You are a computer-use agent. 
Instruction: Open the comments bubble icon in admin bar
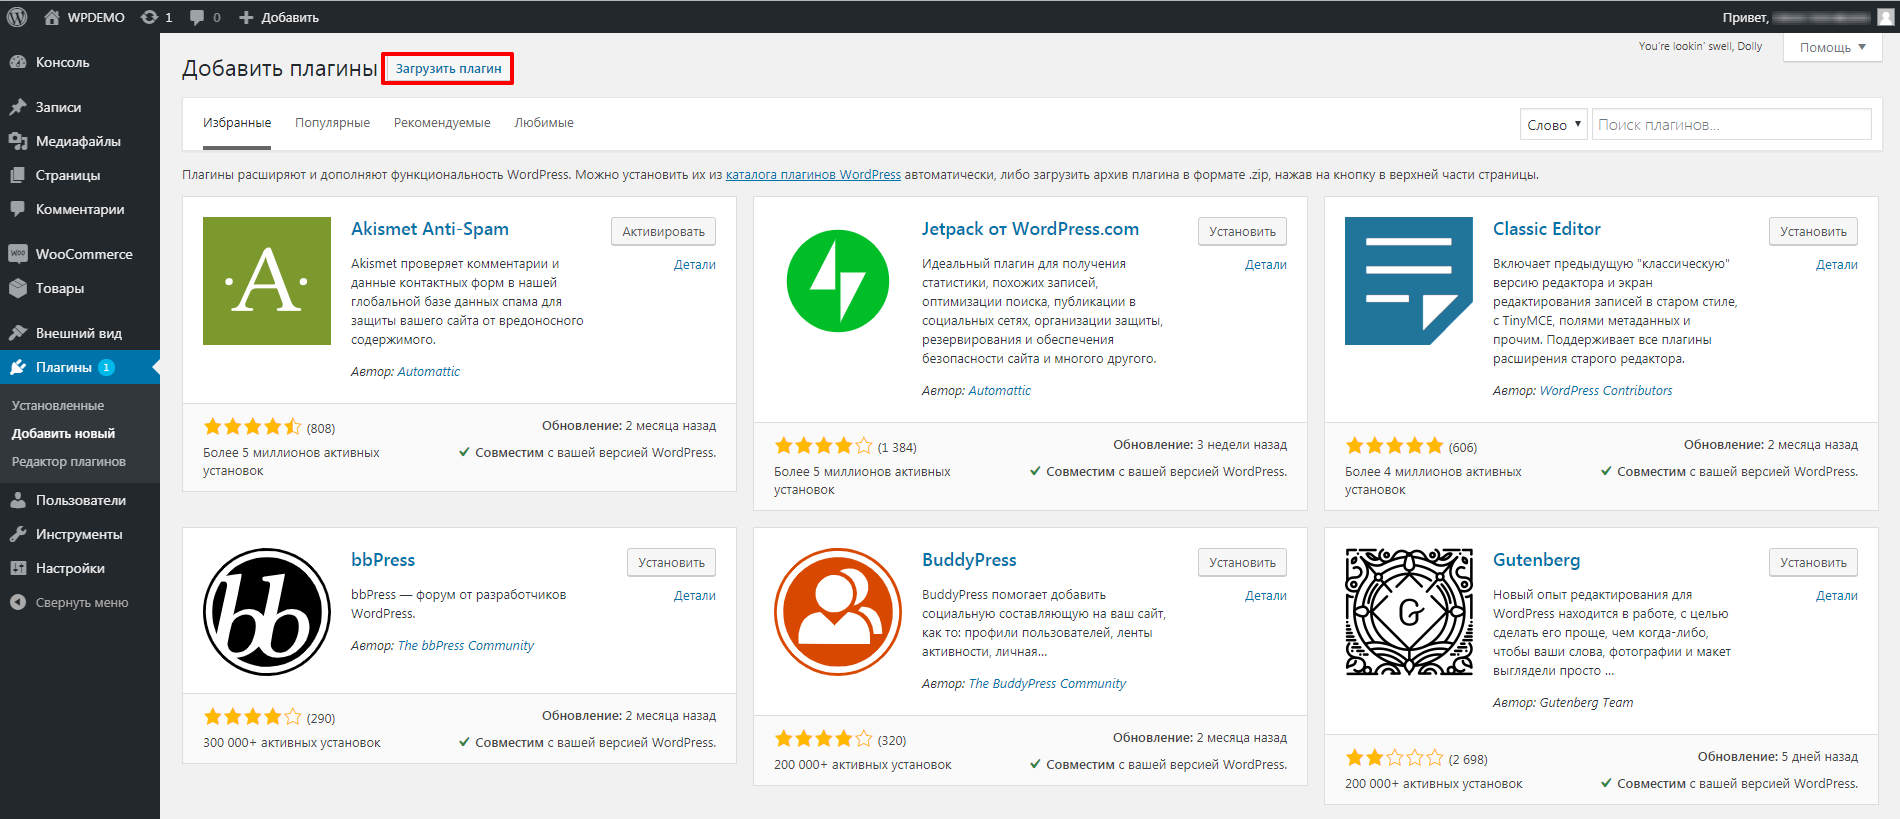197,17
